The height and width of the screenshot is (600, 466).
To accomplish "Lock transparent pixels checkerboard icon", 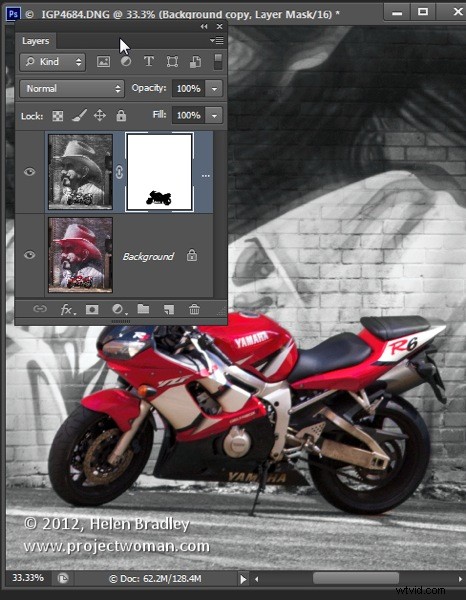I will pyautogui.click(x=58, y=116).
